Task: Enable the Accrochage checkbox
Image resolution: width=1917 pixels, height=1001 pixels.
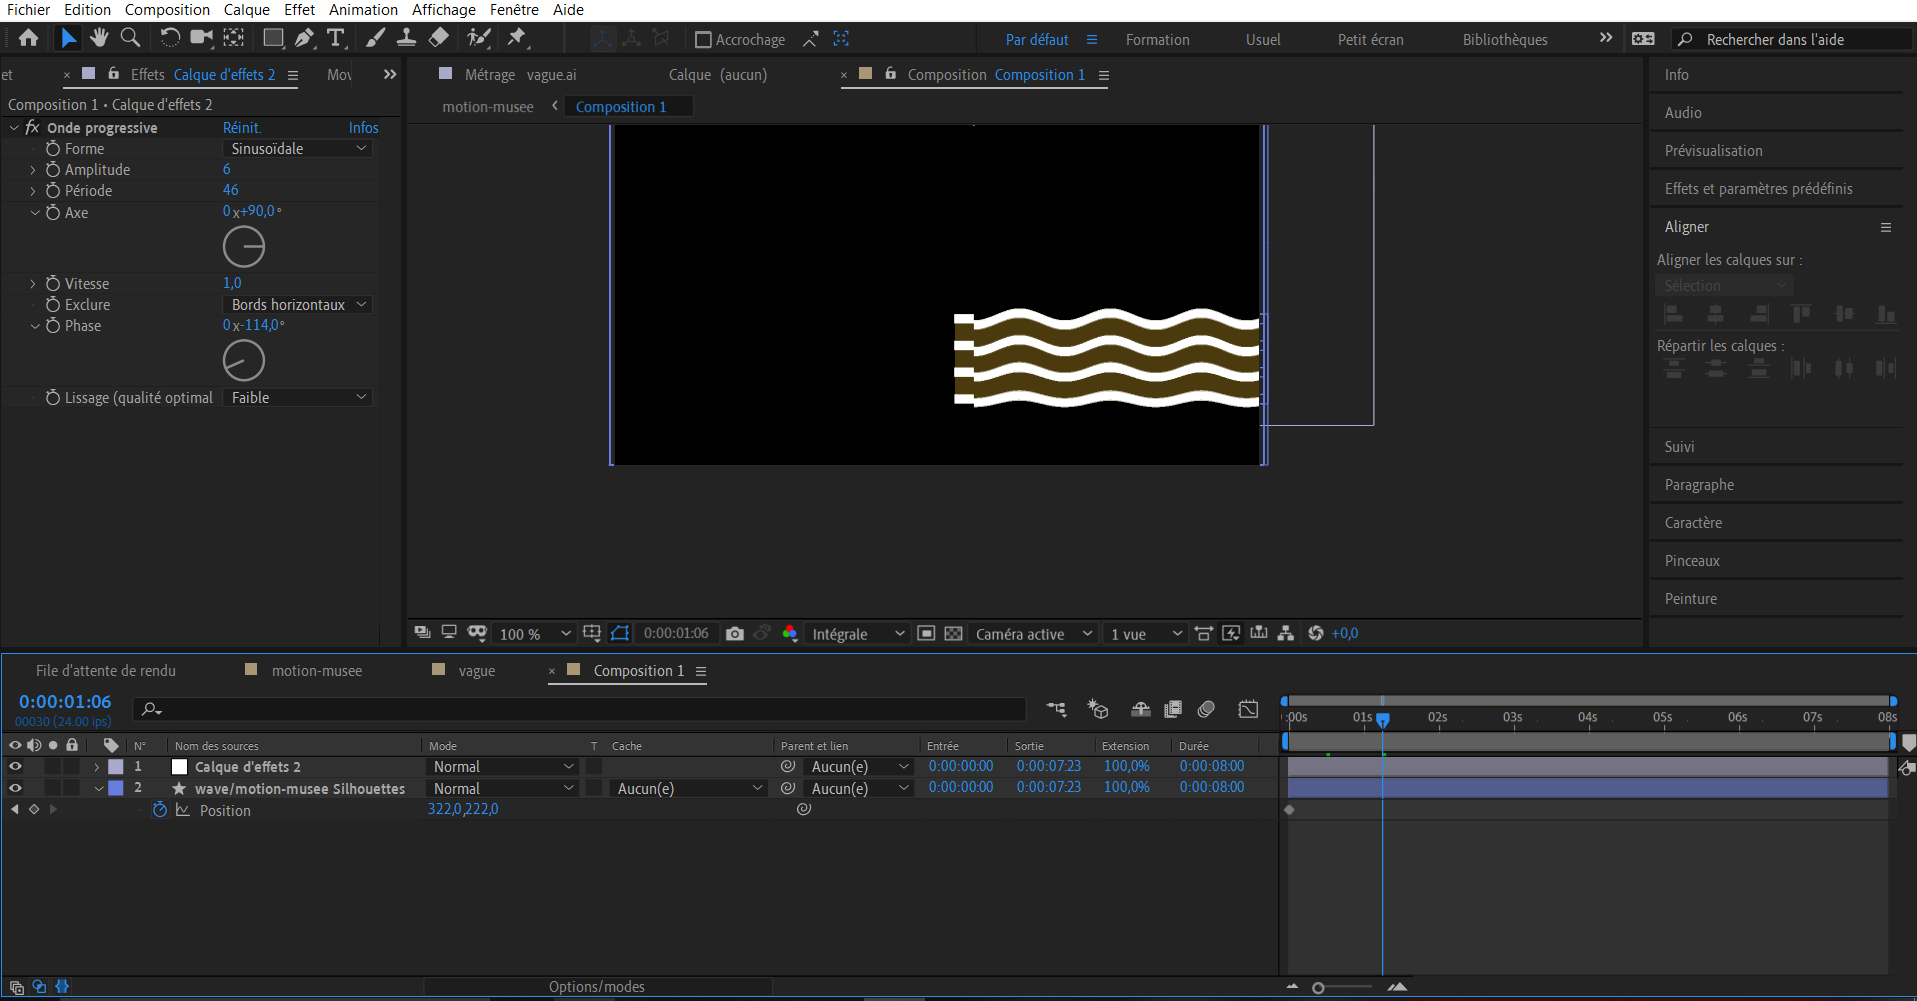Action: click(x=703, y=40)
